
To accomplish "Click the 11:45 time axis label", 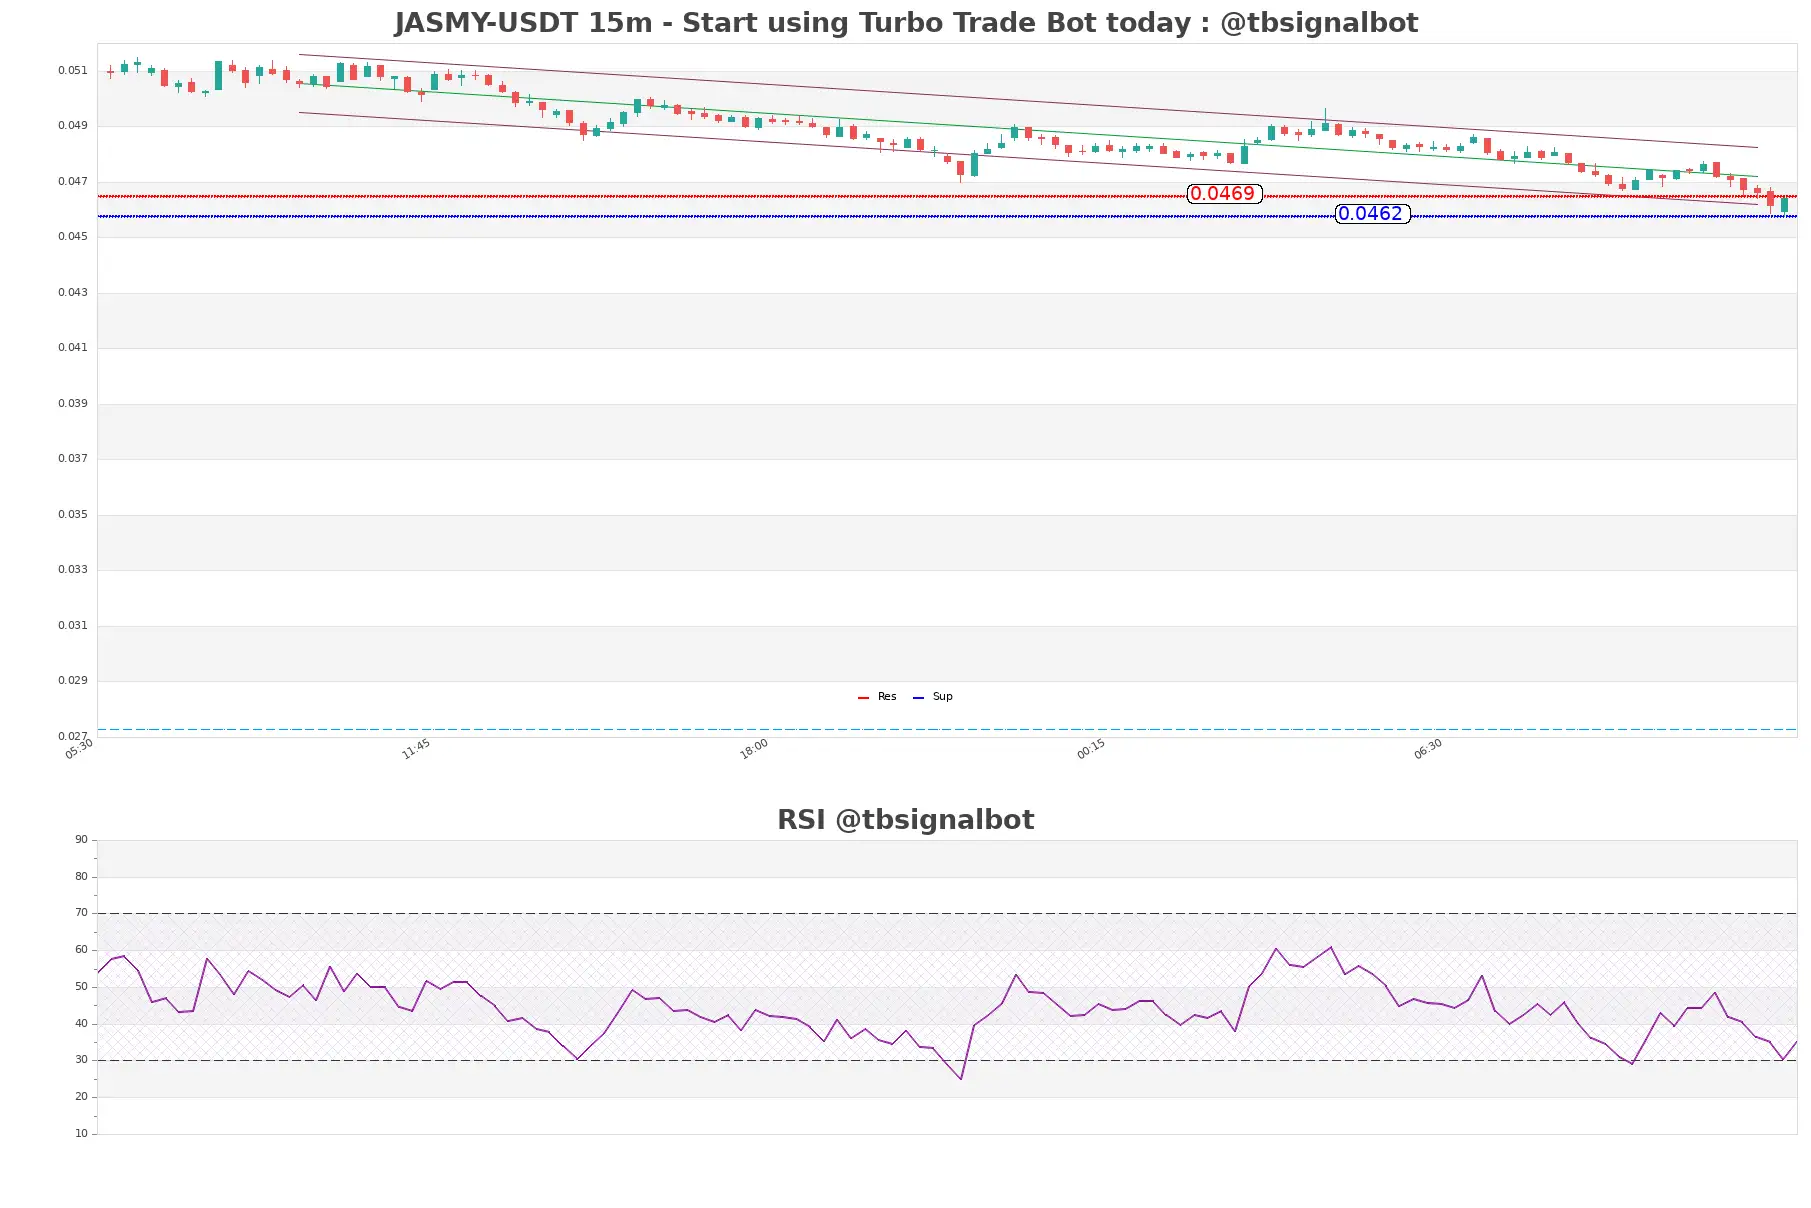I will coord(416,749).
